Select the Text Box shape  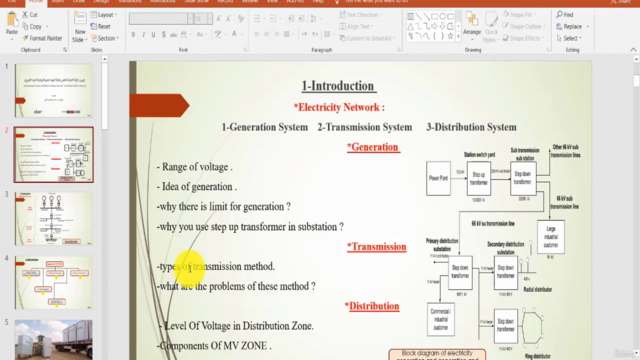(x=410, y=17)
